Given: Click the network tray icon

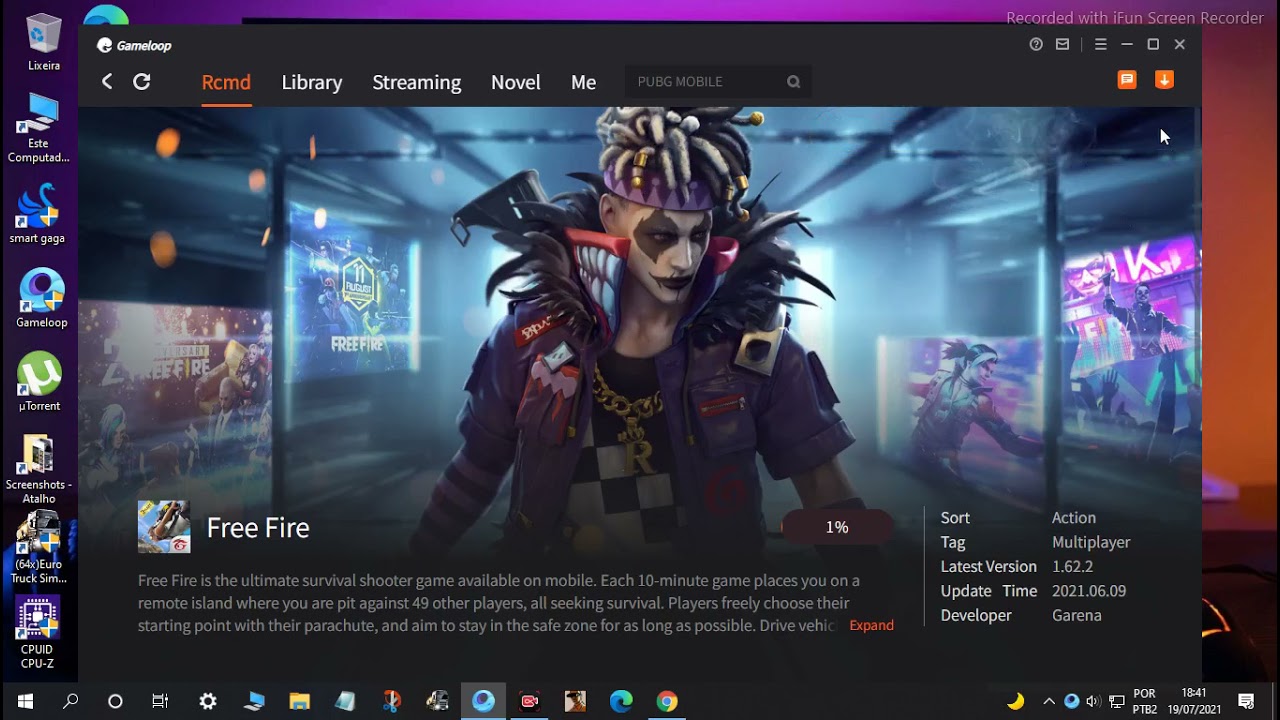Looking at the screenshot, I should tap(1115, 701).
